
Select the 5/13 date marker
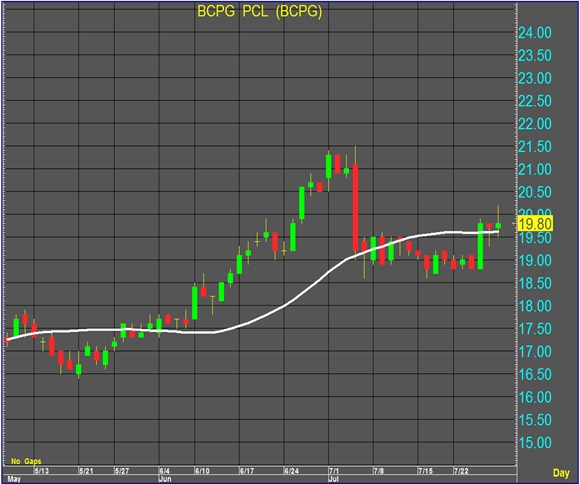42,471
